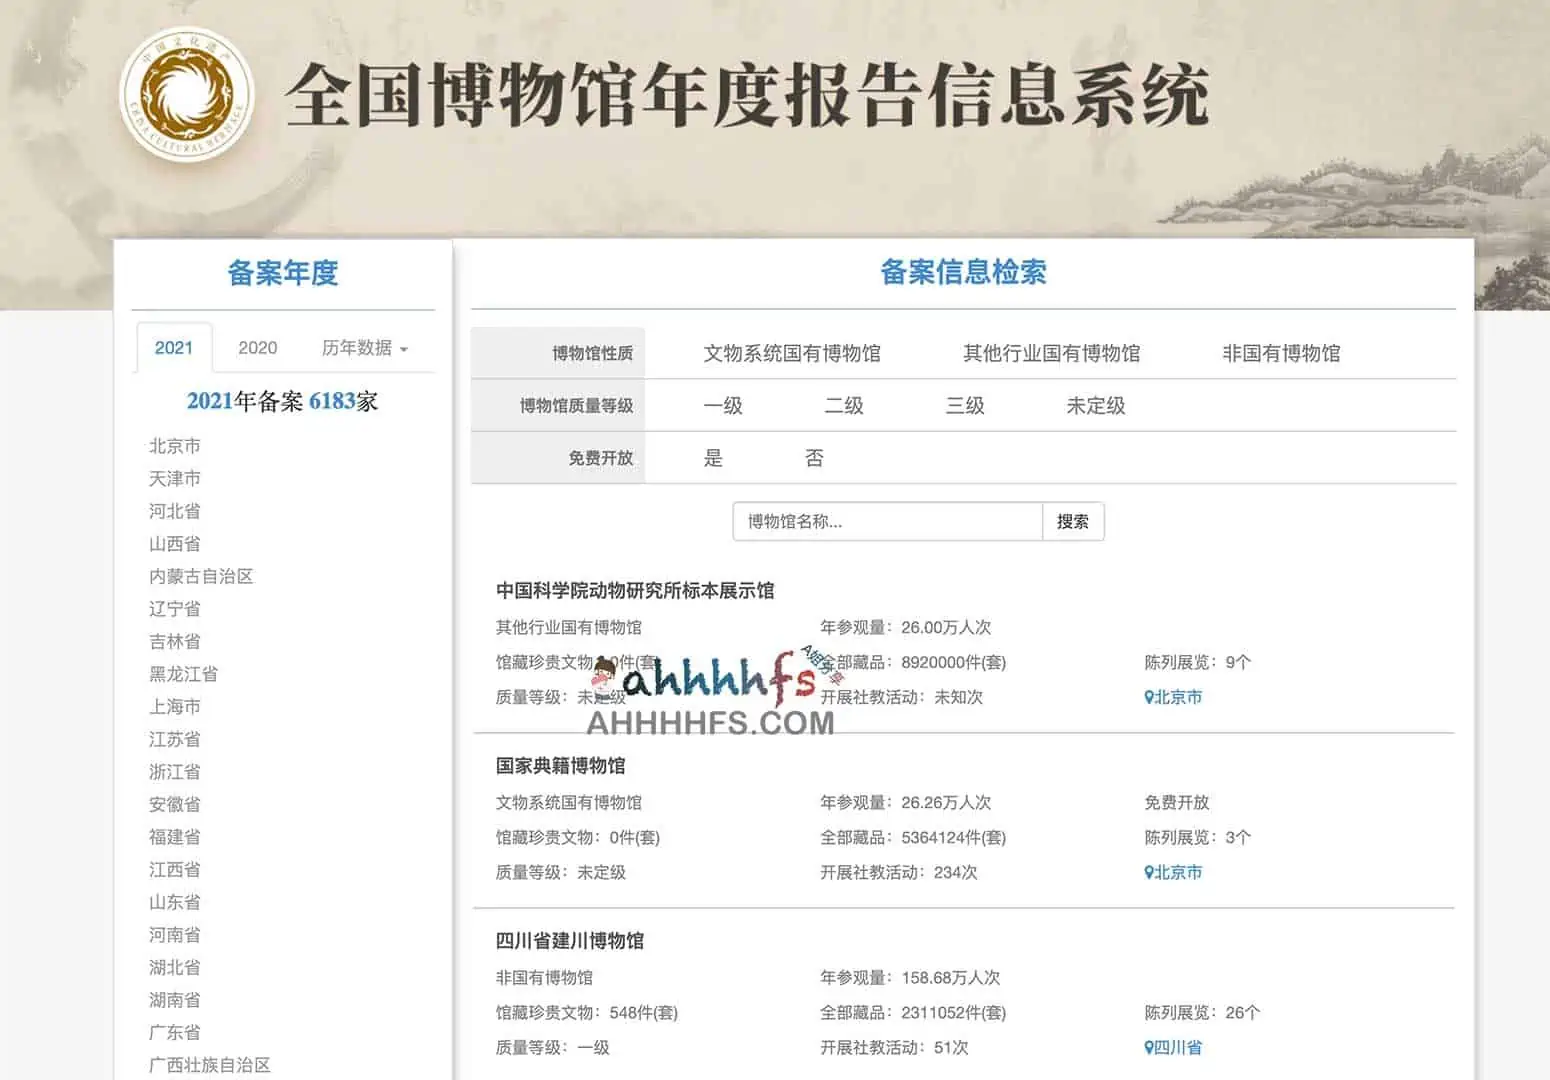Open the 国家典籍博物馆 museum entry
Screen dimensions: 1550x1080
click(562, 765)
